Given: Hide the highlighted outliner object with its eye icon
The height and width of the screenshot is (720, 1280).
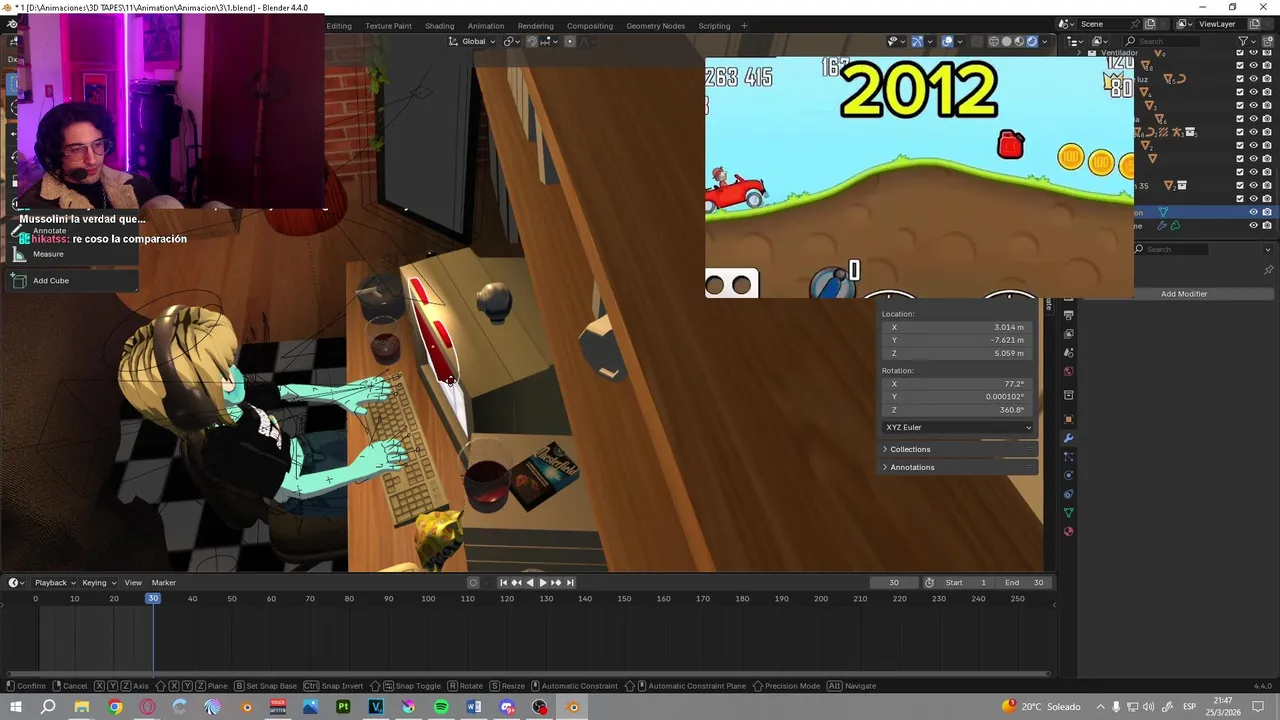Looking at the screenshot, I should coord(1253,212).
